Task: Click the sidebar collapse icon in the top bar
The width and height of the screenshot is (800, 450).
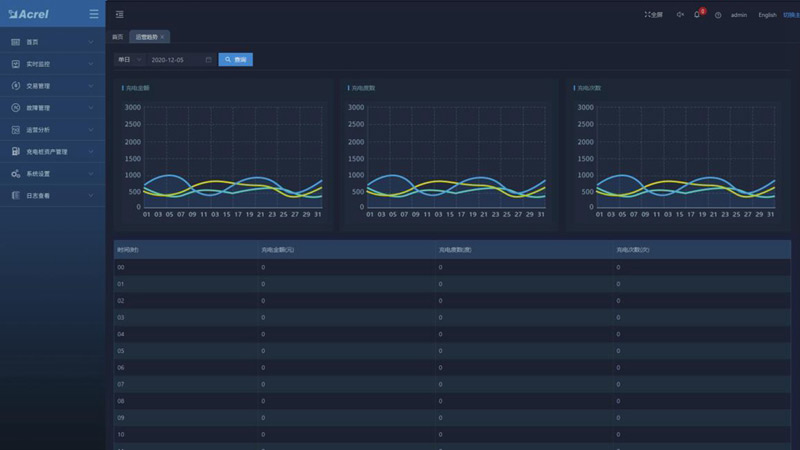Action: point(120,14)
